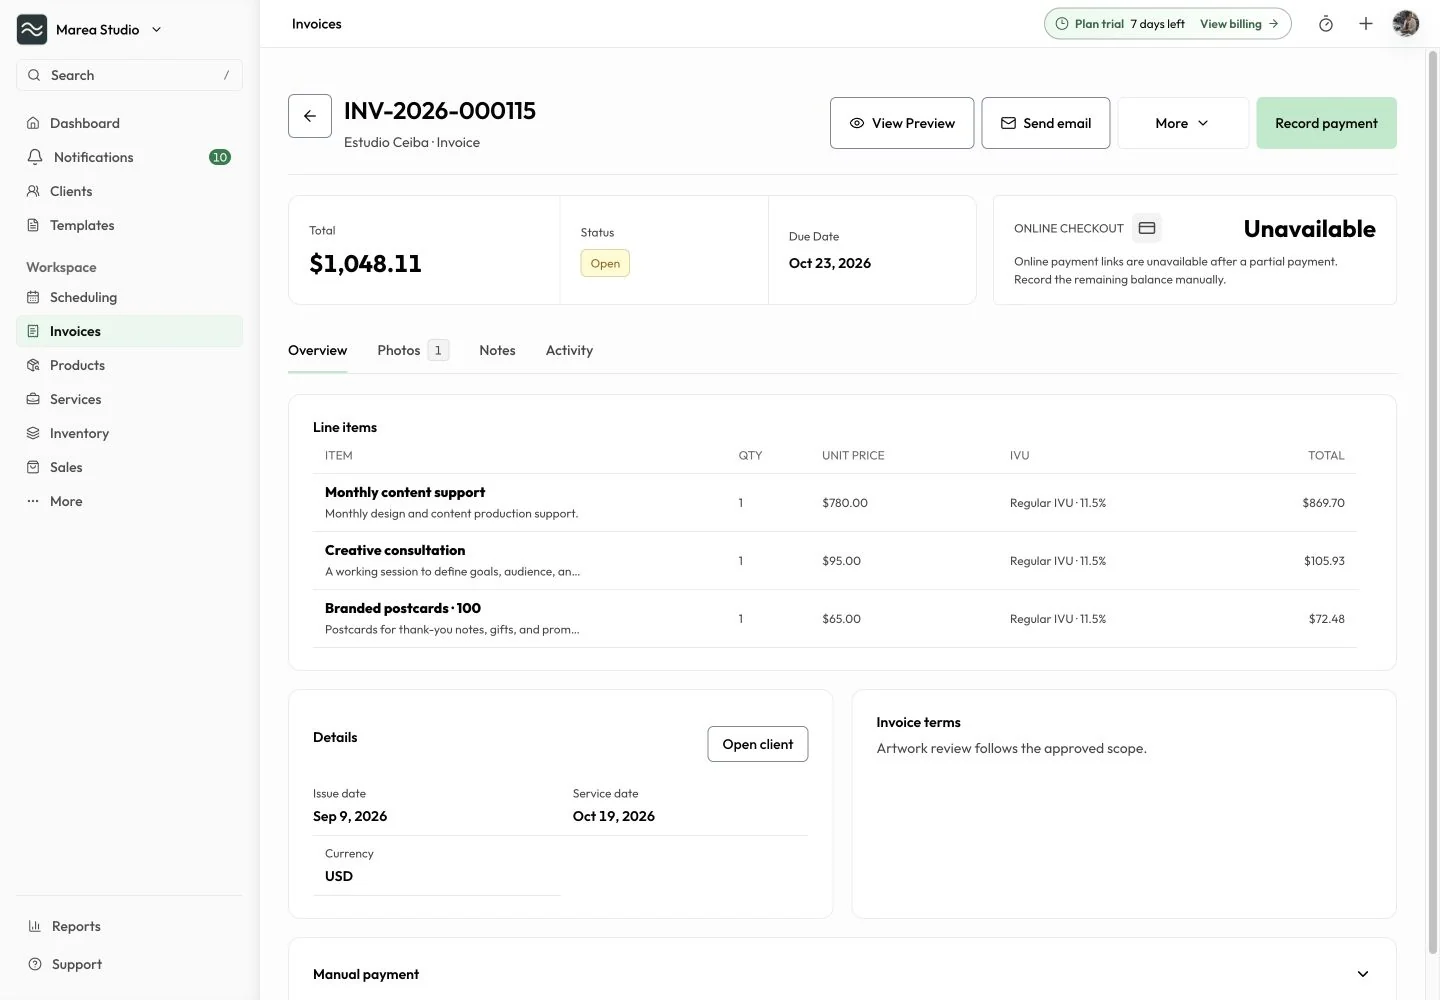
Task: Click the View Preview button
Action: (x=902, y=123)
